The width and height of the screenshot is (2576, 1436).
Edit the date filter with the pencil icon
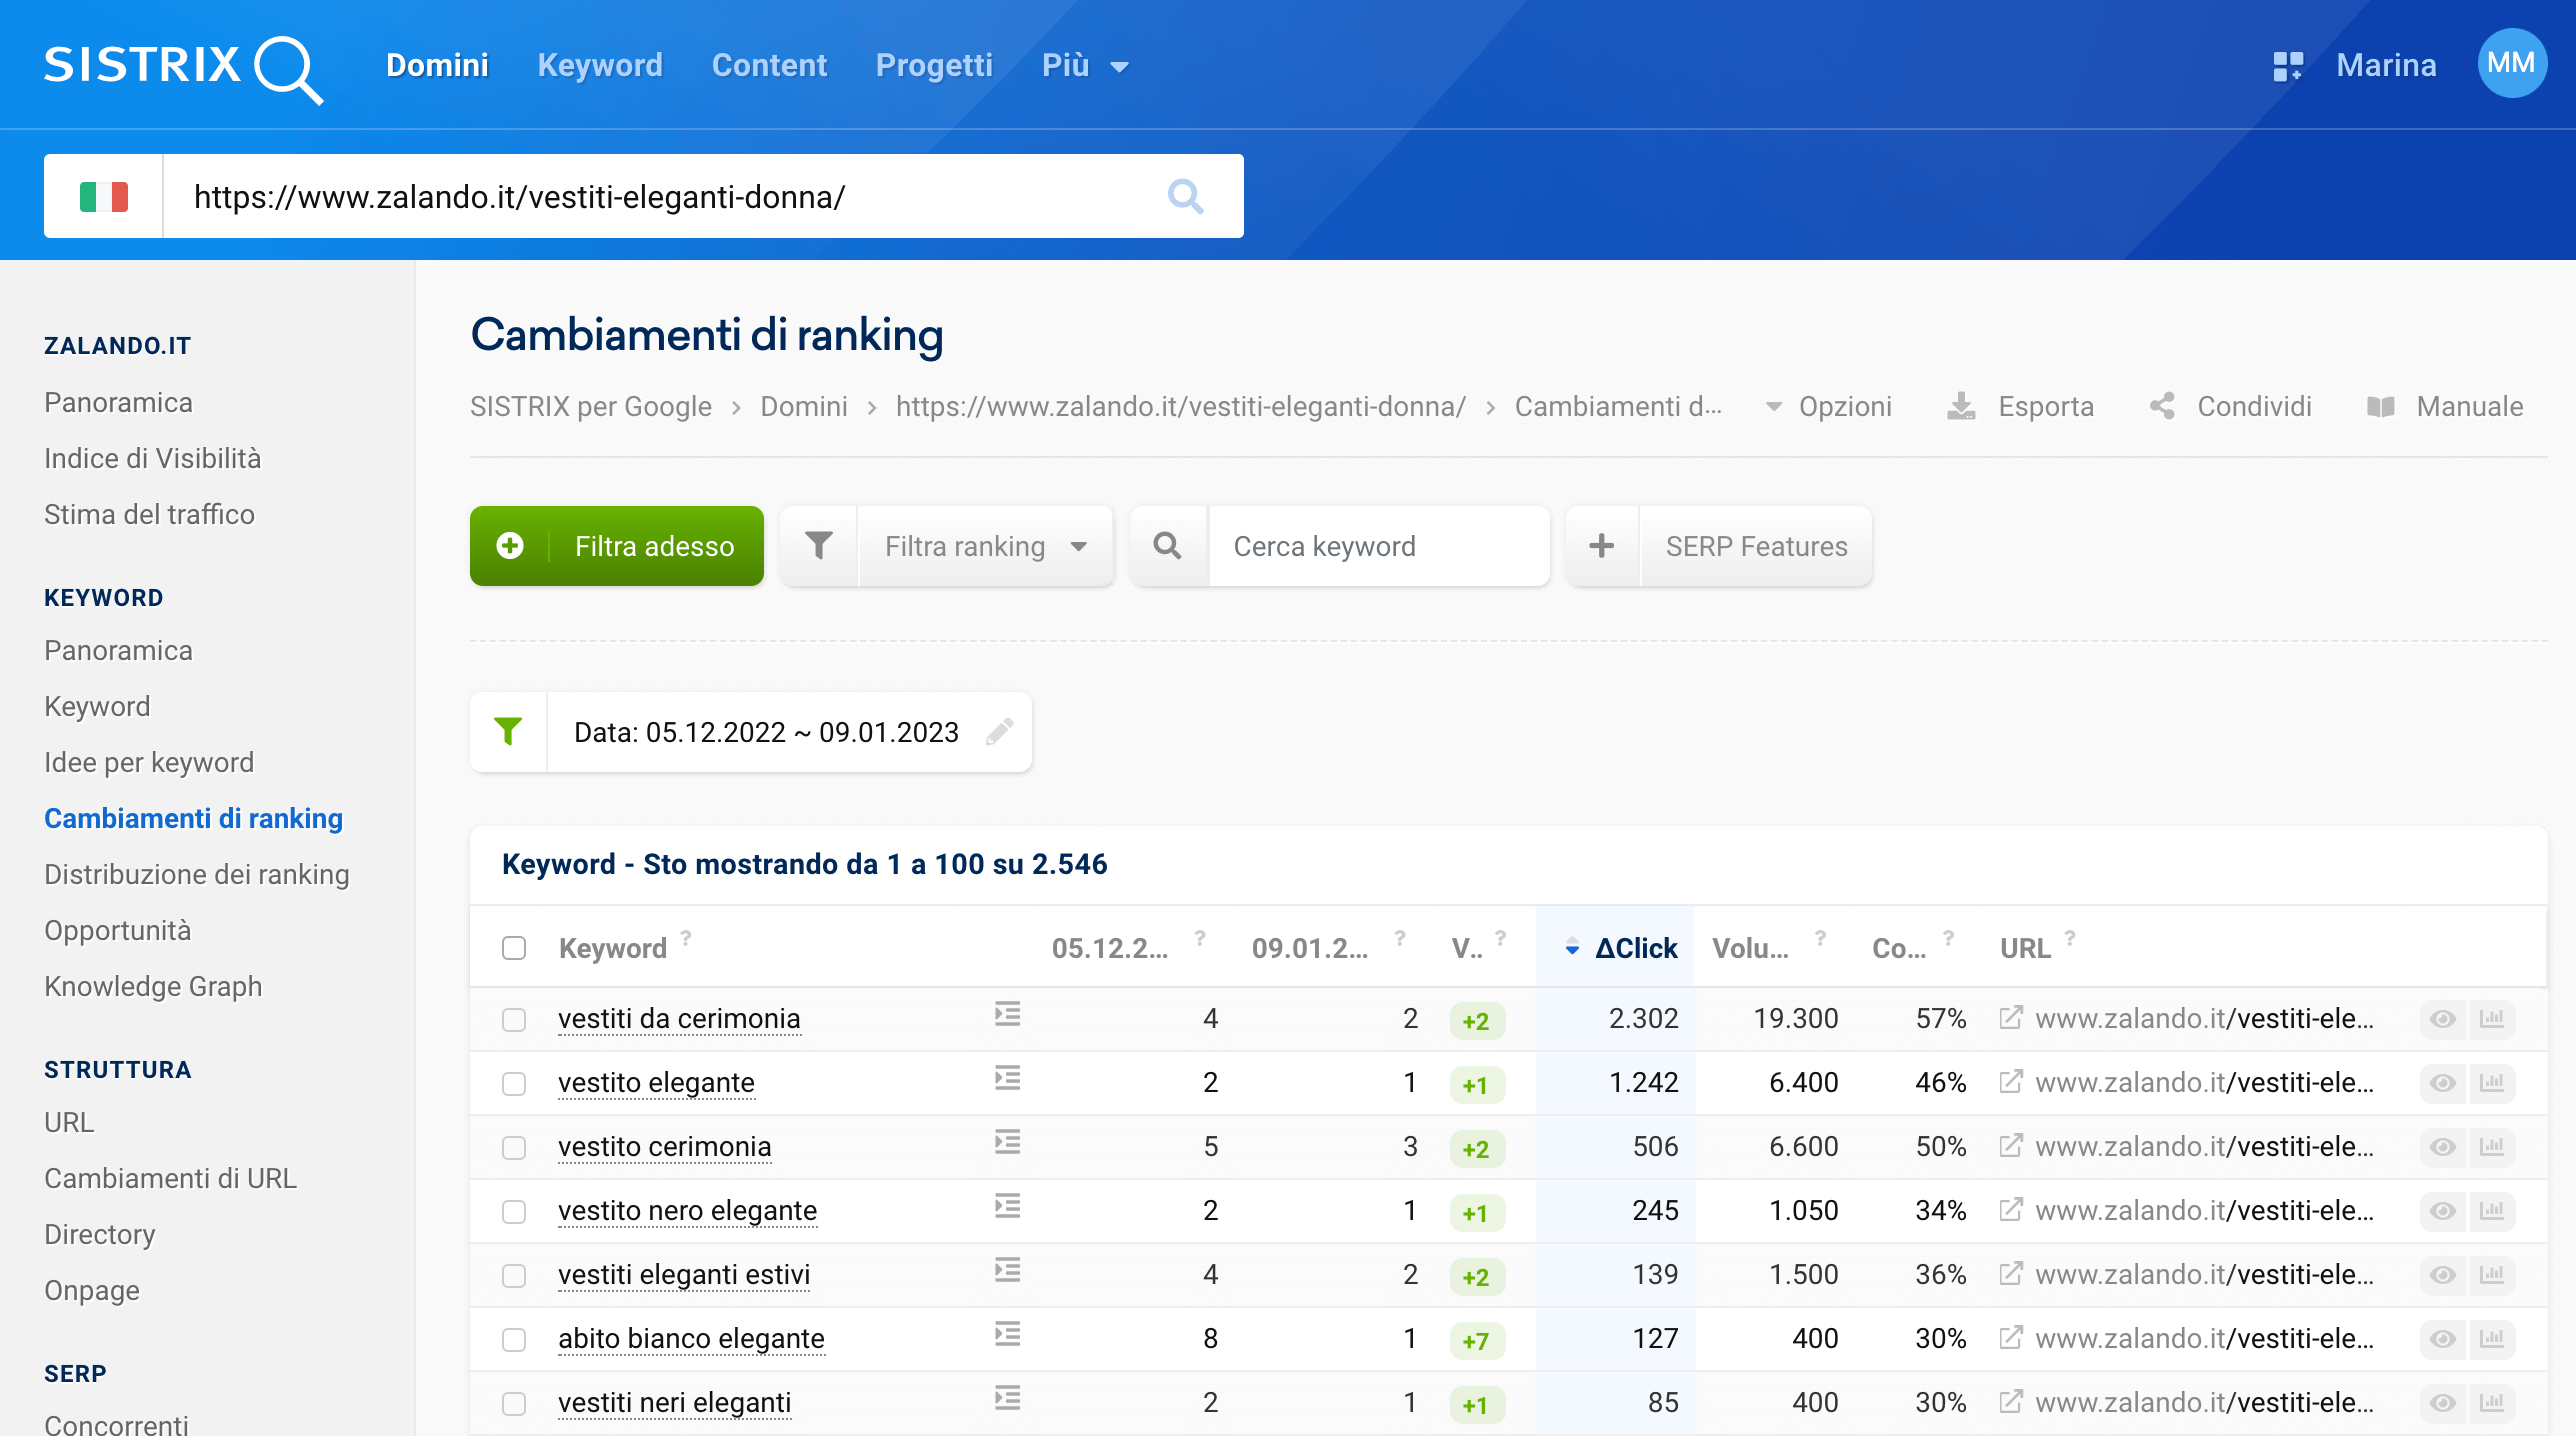pyautogui.click(x=999, y=732)
